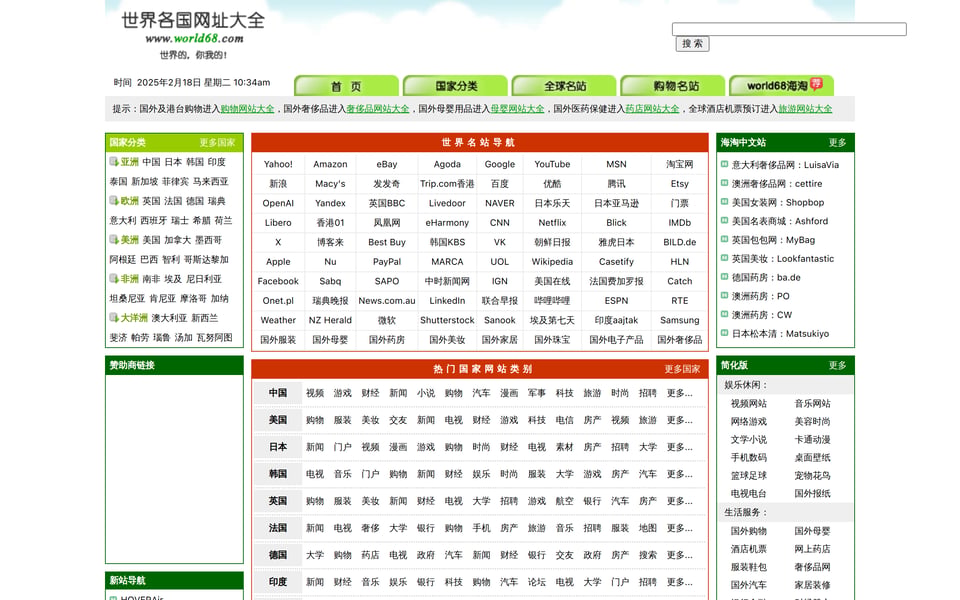Screen dimensions: 960x600
Task: Open the Wikipedia link
Action: pyautogui.click(x=552, y=261)
